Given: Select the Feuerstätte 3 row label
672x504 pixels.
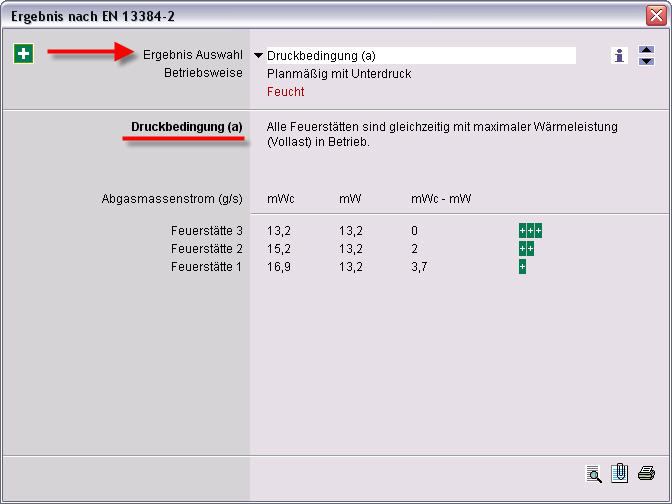Looking at the screenshot, I should [207, 231].
